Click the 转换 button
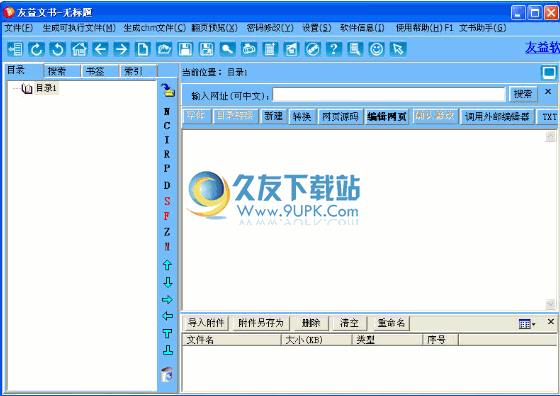This screenshot has width=560, height=396. 302,116
